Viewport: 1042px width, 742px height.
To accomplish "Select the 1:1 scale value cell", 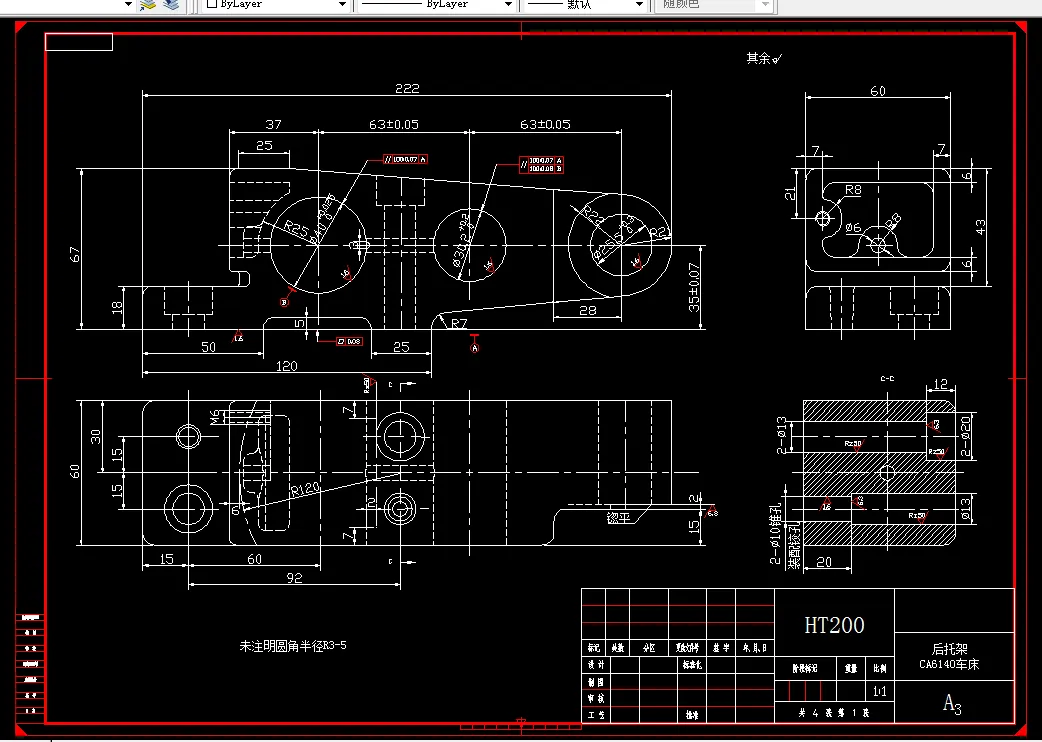I will (x=880, y=692).
